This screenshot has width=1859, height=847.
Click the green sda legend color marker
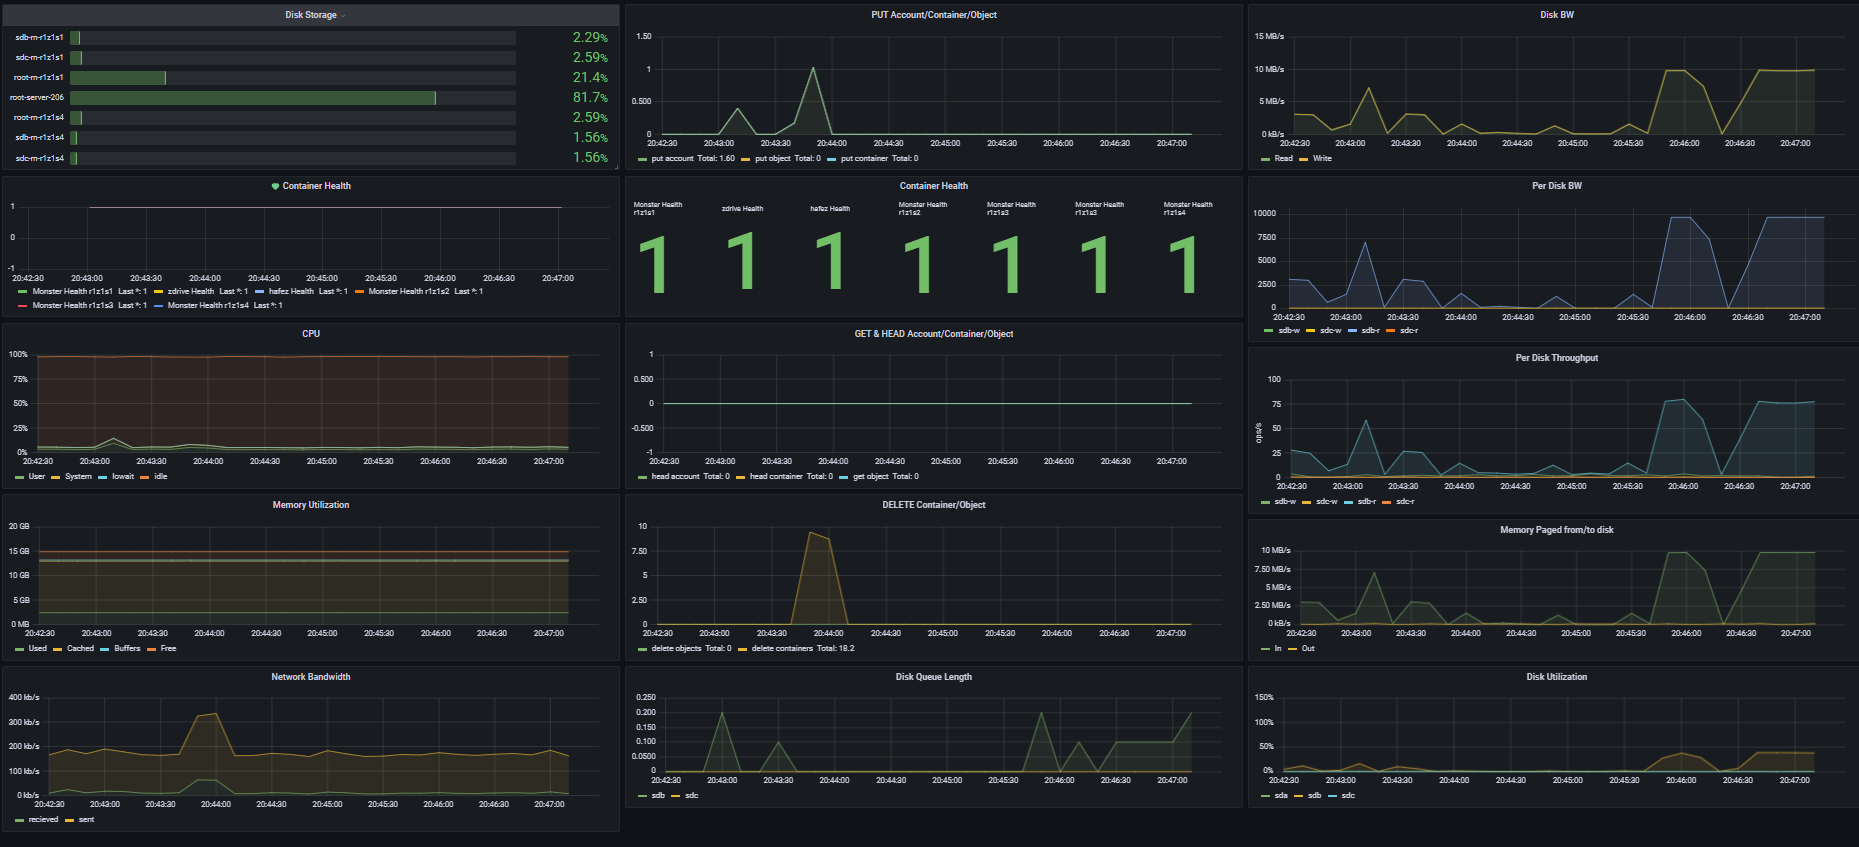1265,796
